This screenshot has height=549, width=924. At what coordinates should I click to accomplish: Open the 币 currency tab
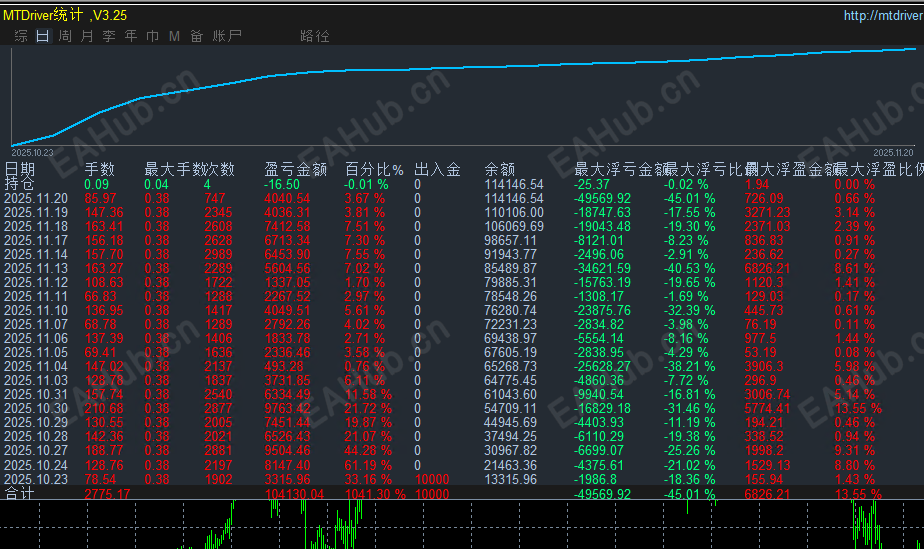click(x=153, y=36)
